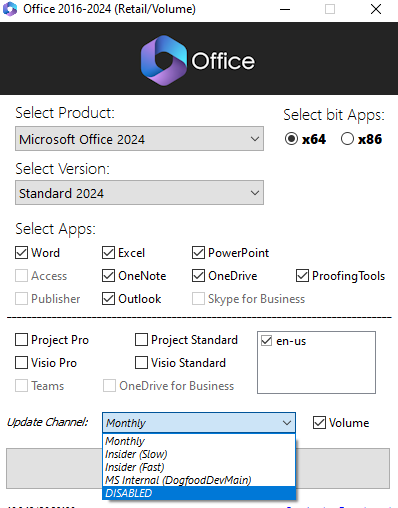398x508 pixels.
Task: Check the Visio Standard option
Action: pyautogui.click(x=141, y=363)
